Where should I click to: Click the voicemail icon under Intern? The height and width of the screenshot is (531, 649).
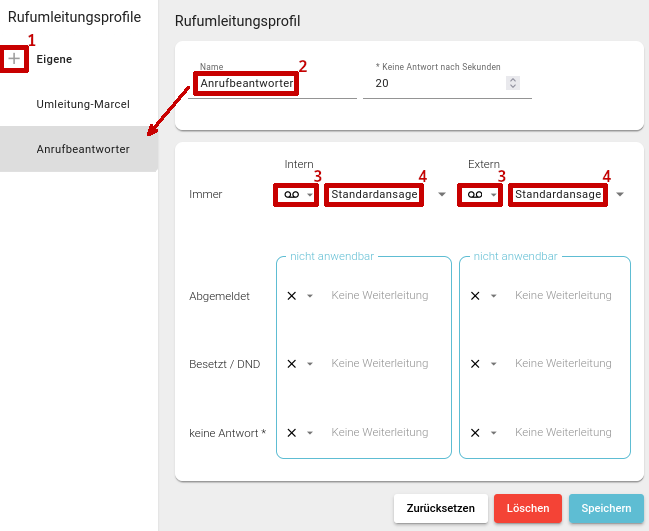pos(290,194)
